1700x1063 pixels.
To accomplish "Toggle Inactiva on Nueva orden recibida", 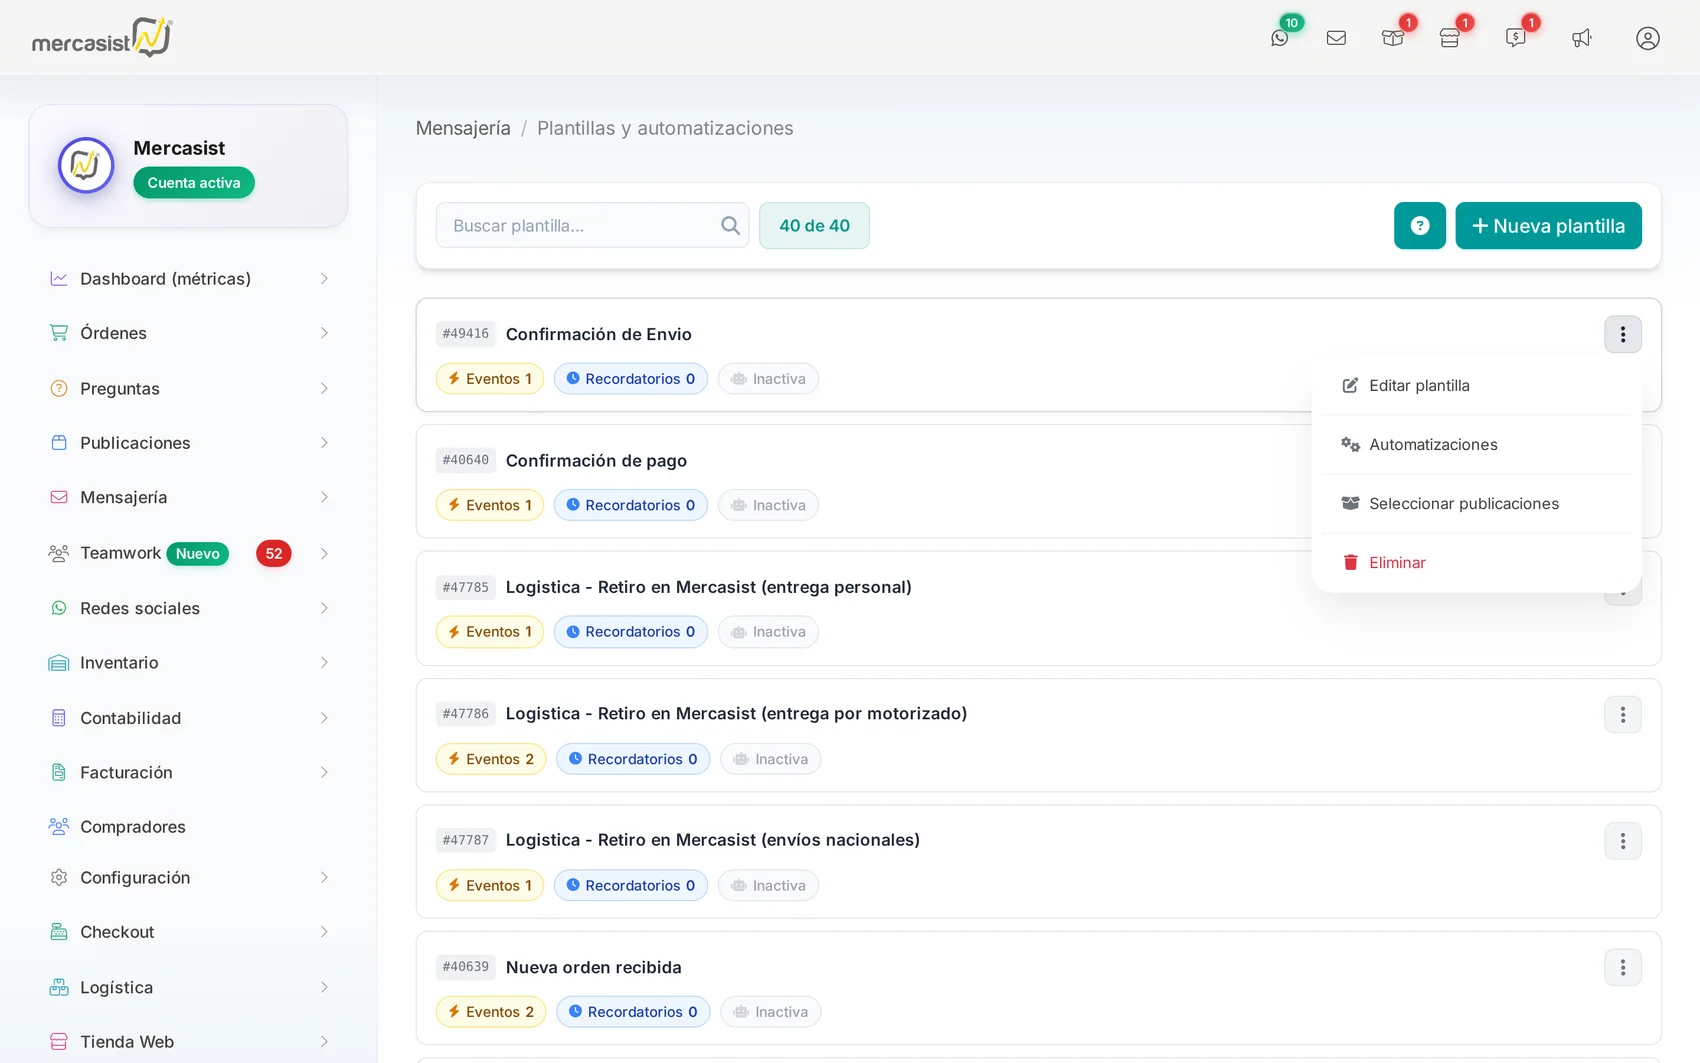I will pyautogui.click(x=771, y=1012).
